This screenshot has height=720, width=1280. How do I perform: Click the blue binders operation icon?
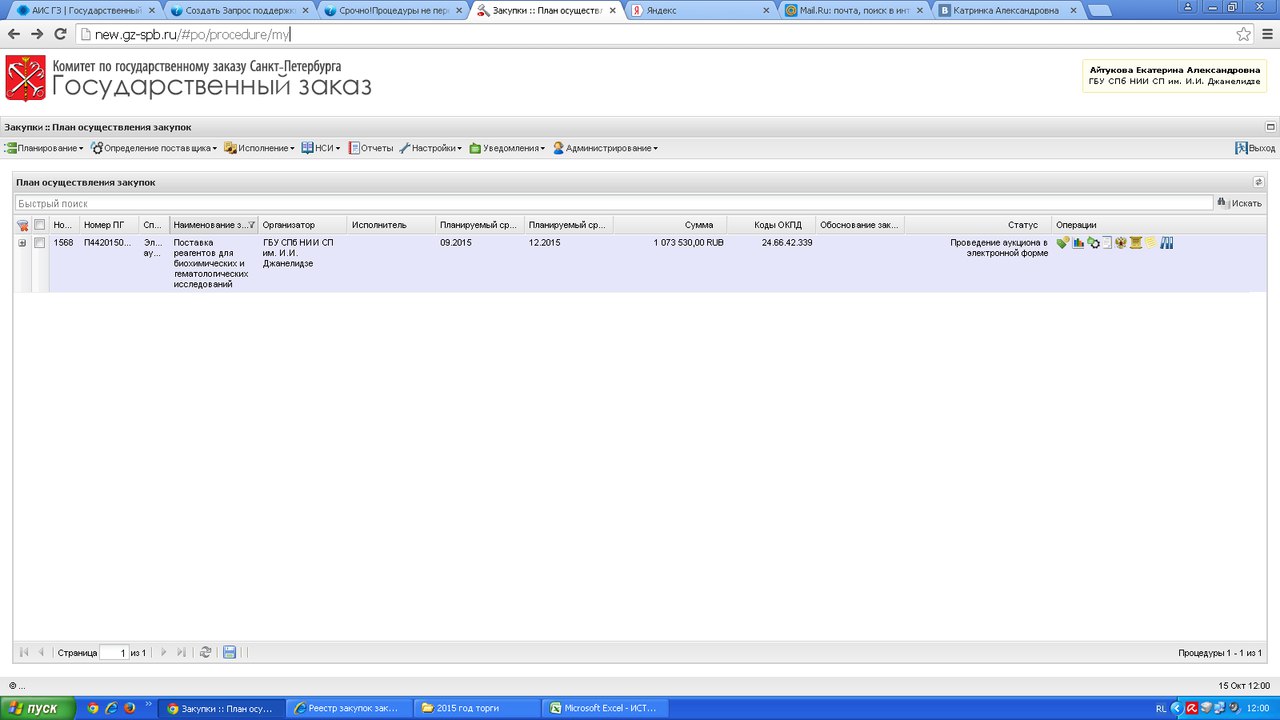click(1167, 243)
